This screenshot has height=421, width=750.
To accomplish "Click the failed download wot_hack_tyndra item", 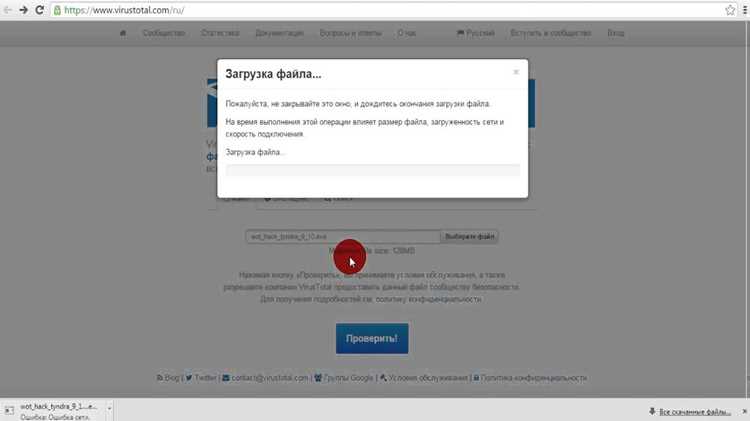I will point(53,411).
